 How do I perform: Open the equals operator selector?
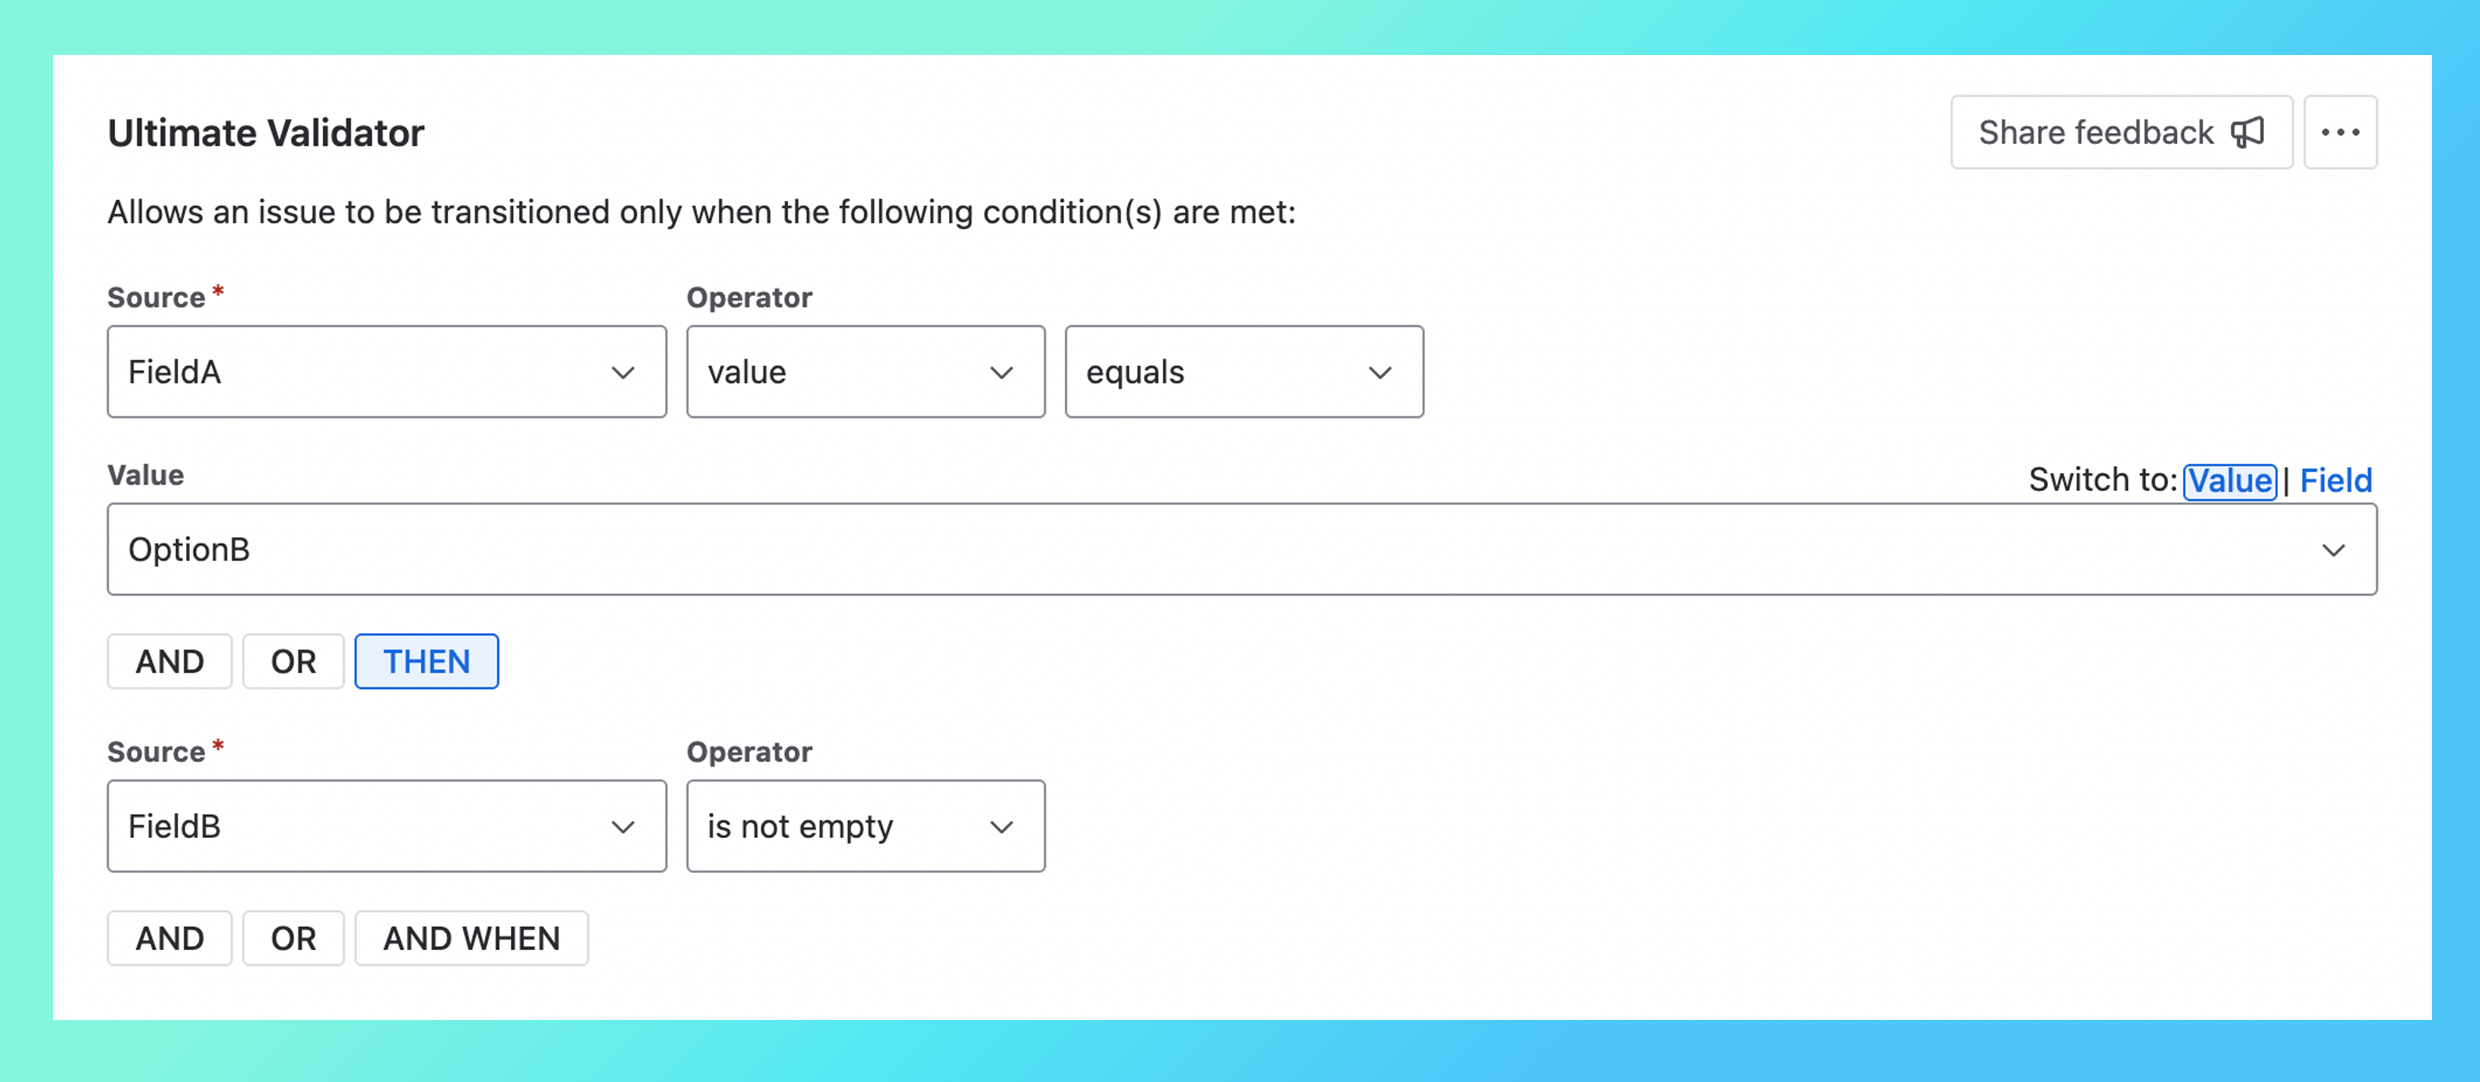(x=1244, y=372)
